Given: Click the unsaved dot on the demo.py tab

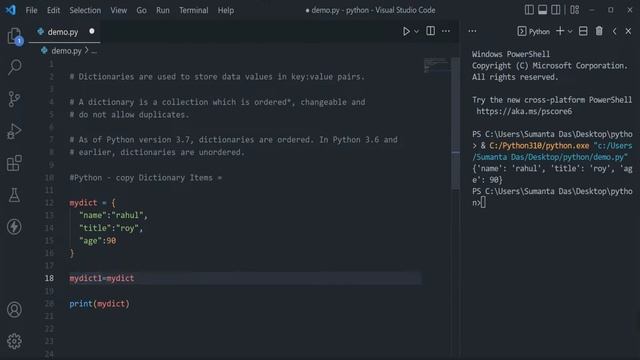Looking at the screenshot, I should click(x=92, y=31).
